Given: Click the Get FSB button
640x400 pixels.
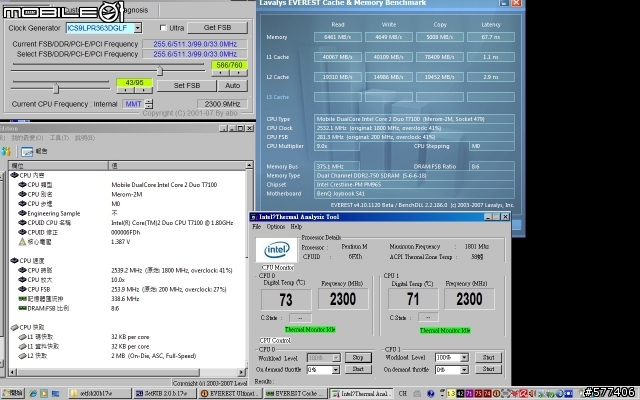Looking at the screenshot, I should [217, 27].
